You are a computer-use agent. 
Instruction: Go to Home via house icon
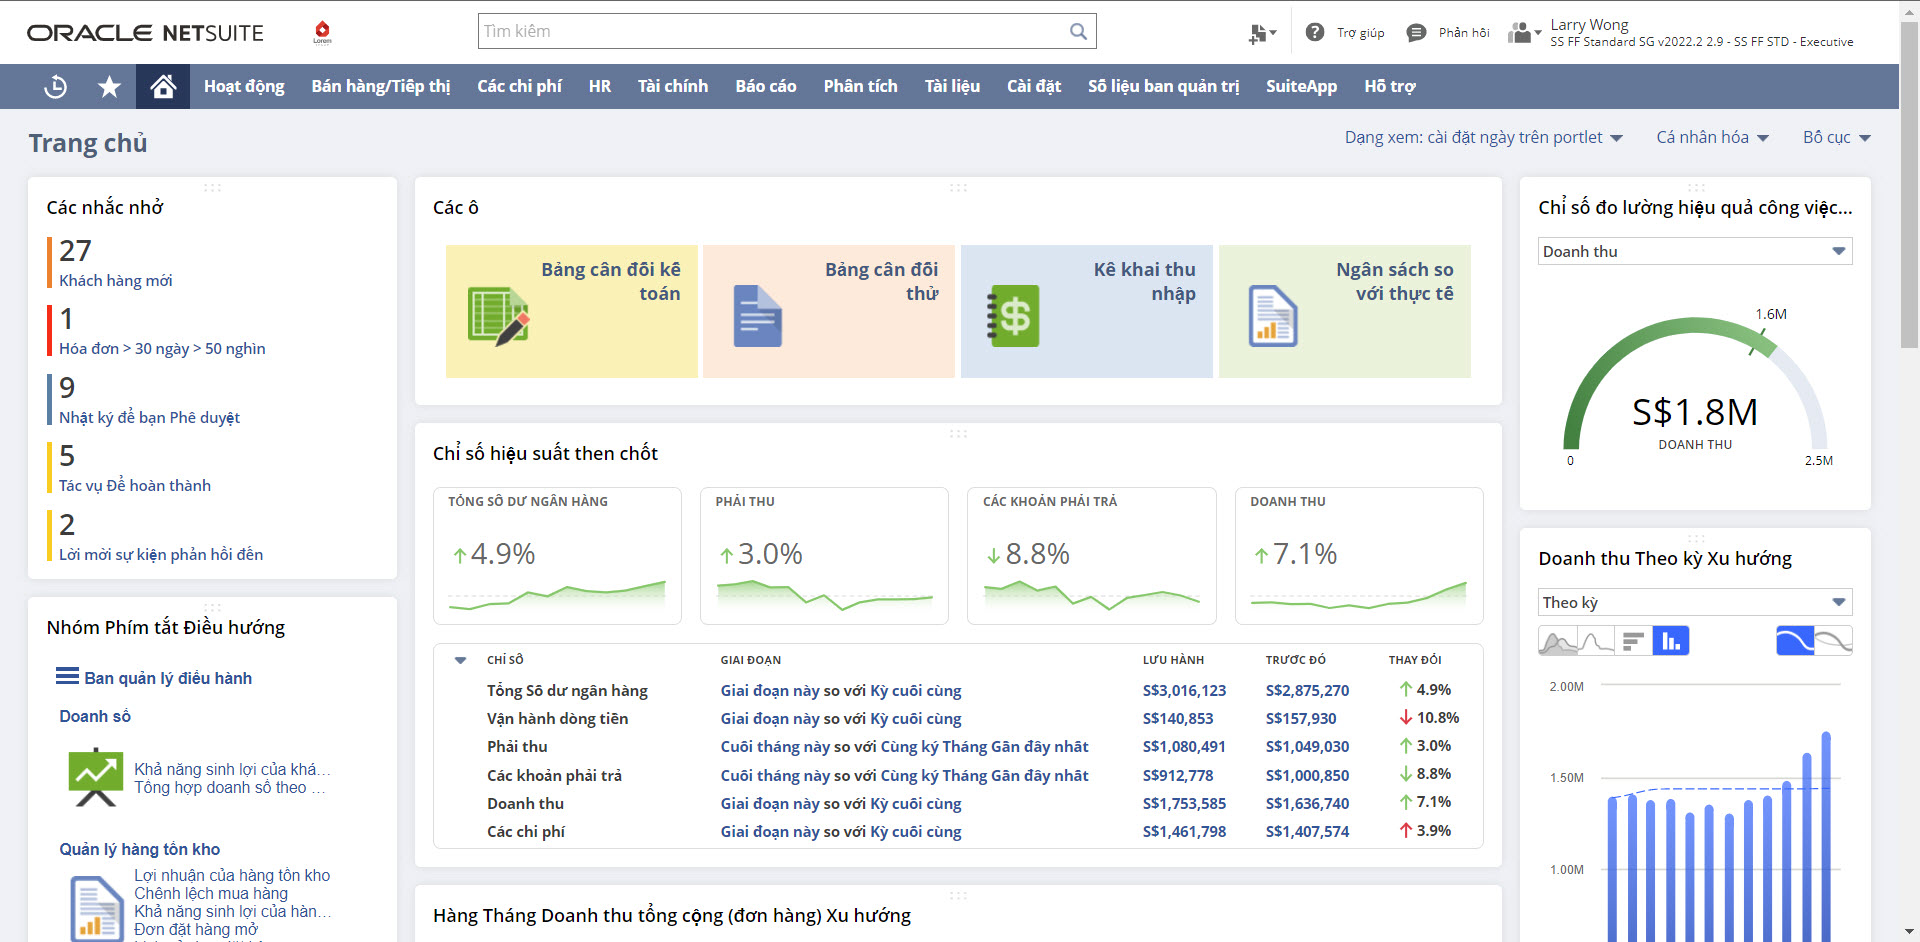pyautogui.click(x=163, y=87)
